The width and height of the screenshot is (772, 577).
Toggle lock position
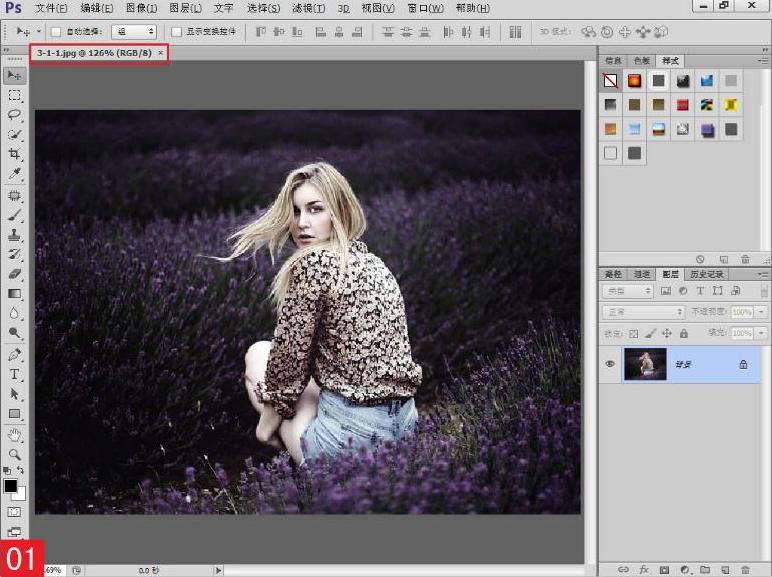(x=667, y=333)
